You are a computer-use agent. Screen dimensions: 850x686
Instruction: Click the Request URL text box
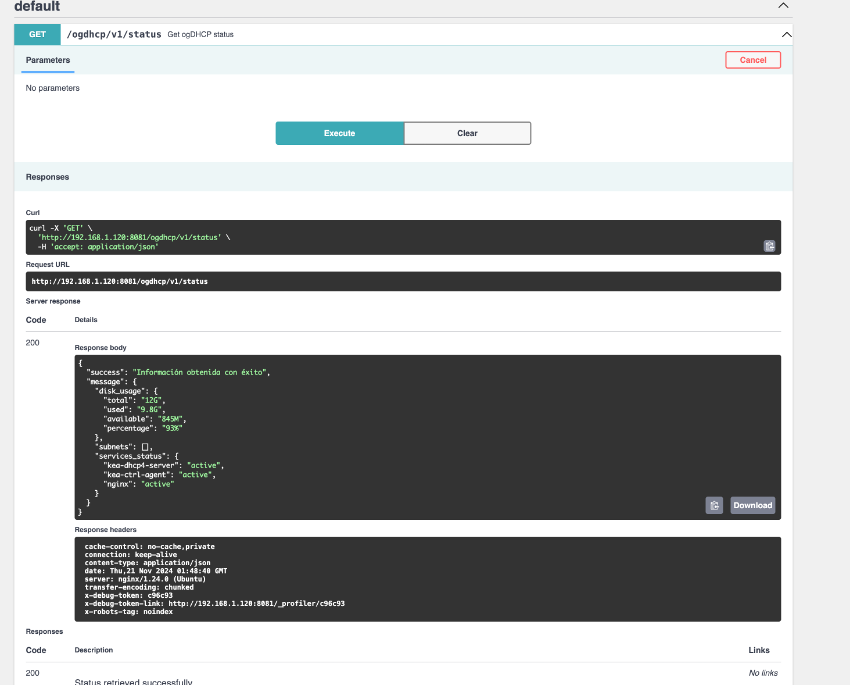coord(403,282)
